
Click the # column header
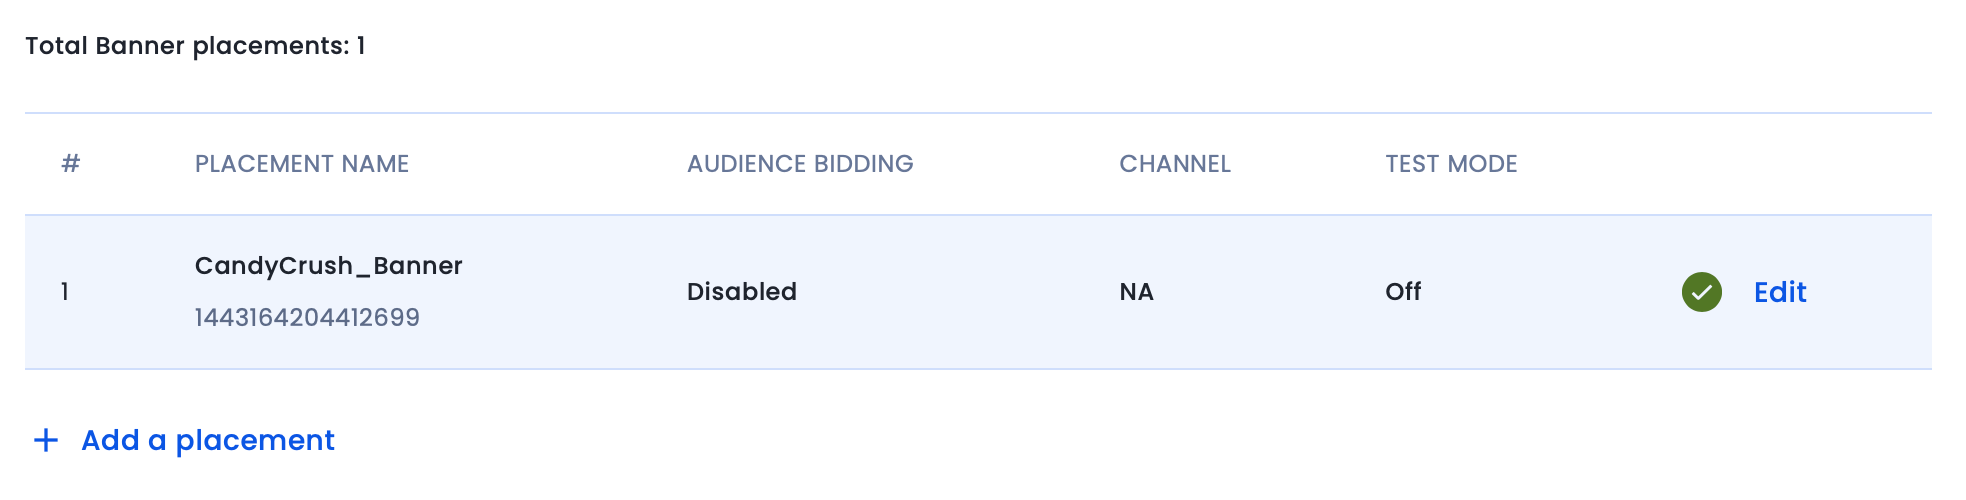(70, 163)
